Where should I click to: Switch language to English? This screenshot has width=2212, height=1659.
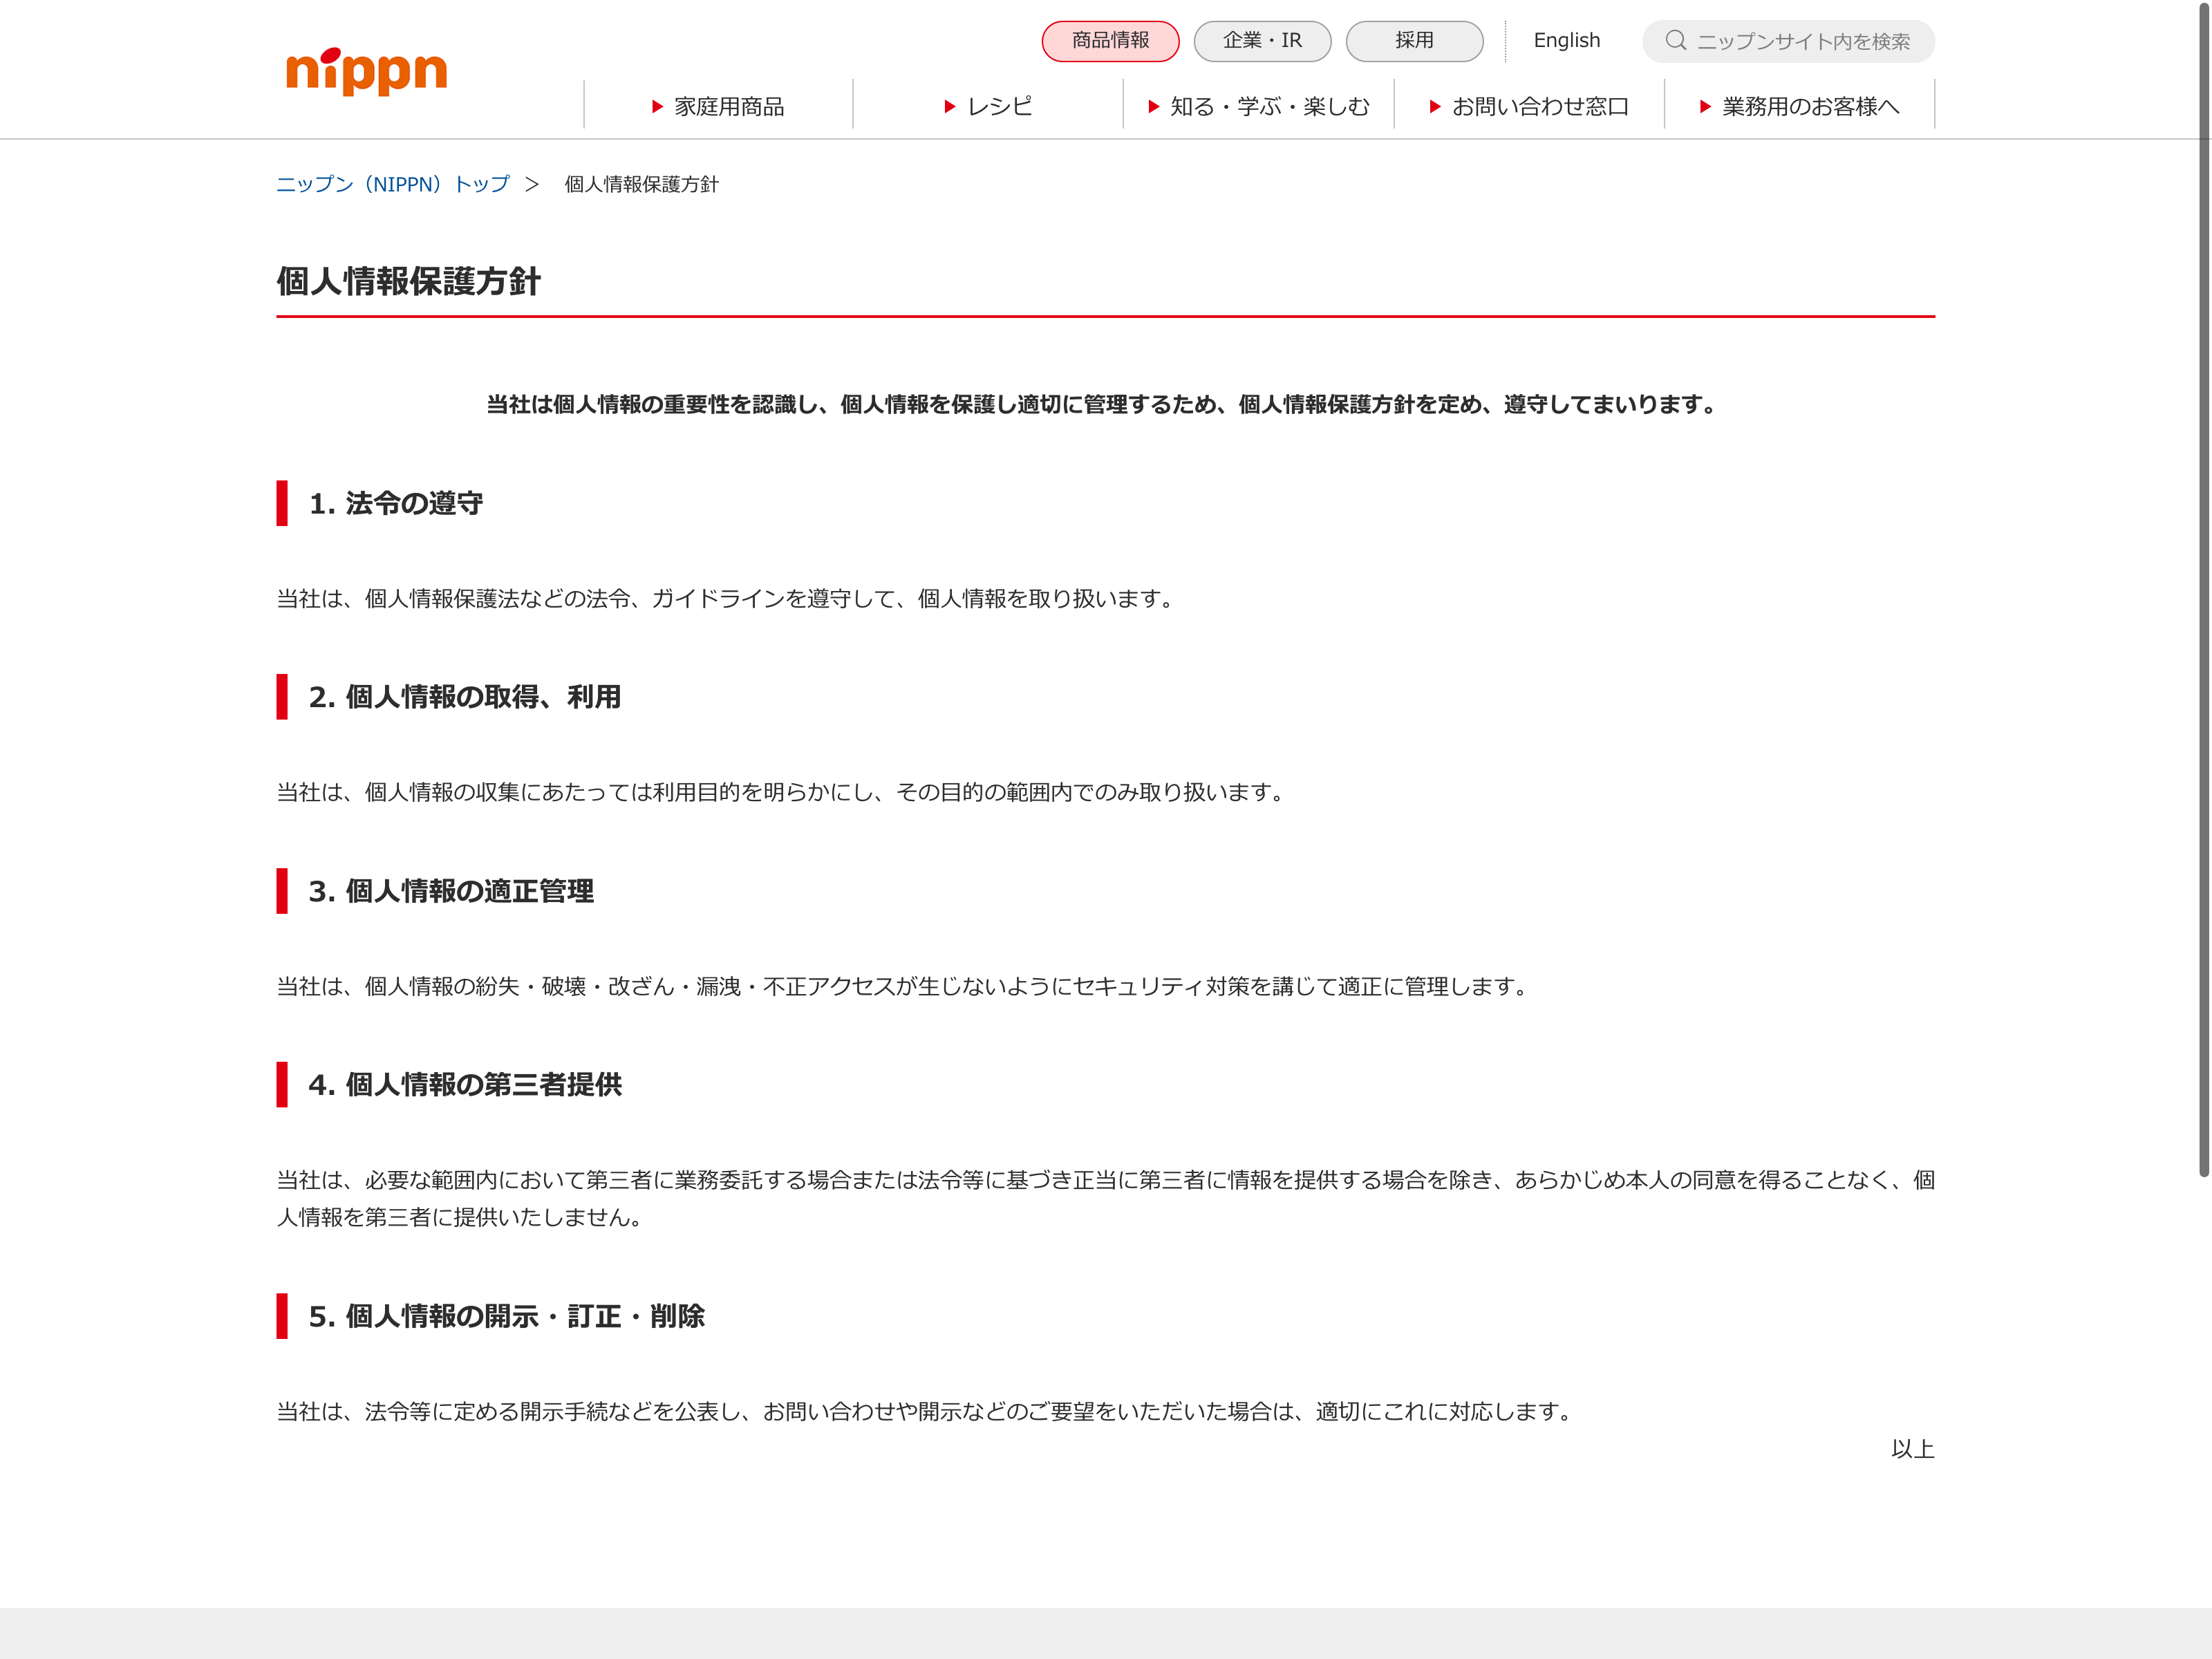point(1566,41)
